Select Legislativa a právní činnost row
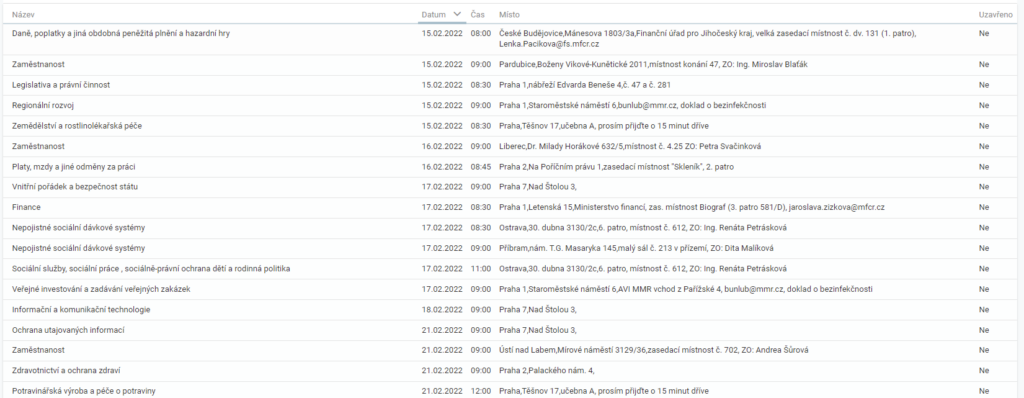 point(512,85)
